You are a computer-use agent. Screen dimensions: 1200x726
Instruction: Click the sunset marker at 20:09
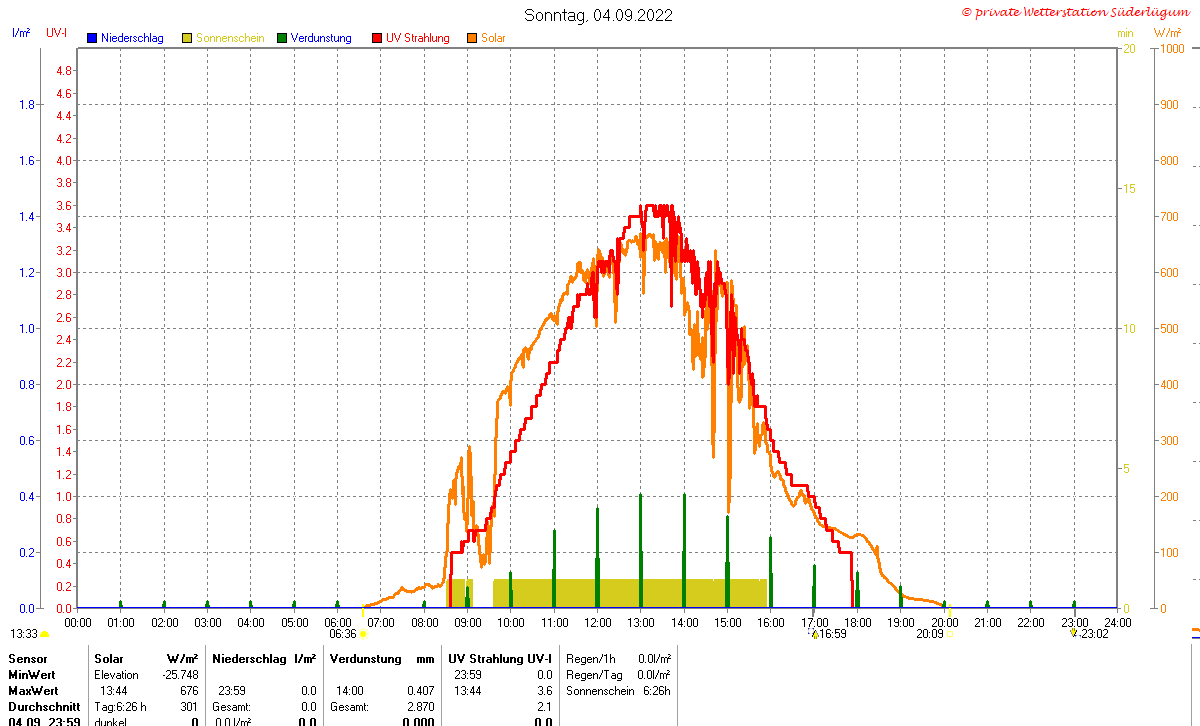click(950, 634)
